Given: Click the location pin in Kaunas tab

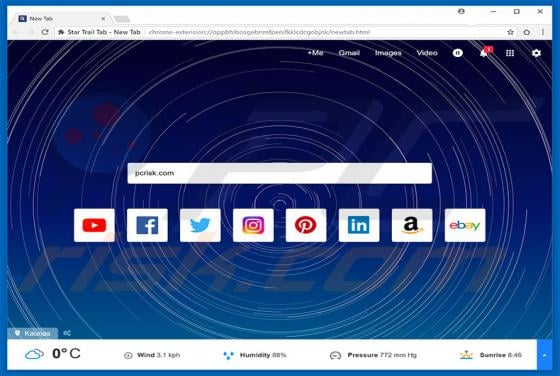Looking at the screenshot, I should (17, 333).
